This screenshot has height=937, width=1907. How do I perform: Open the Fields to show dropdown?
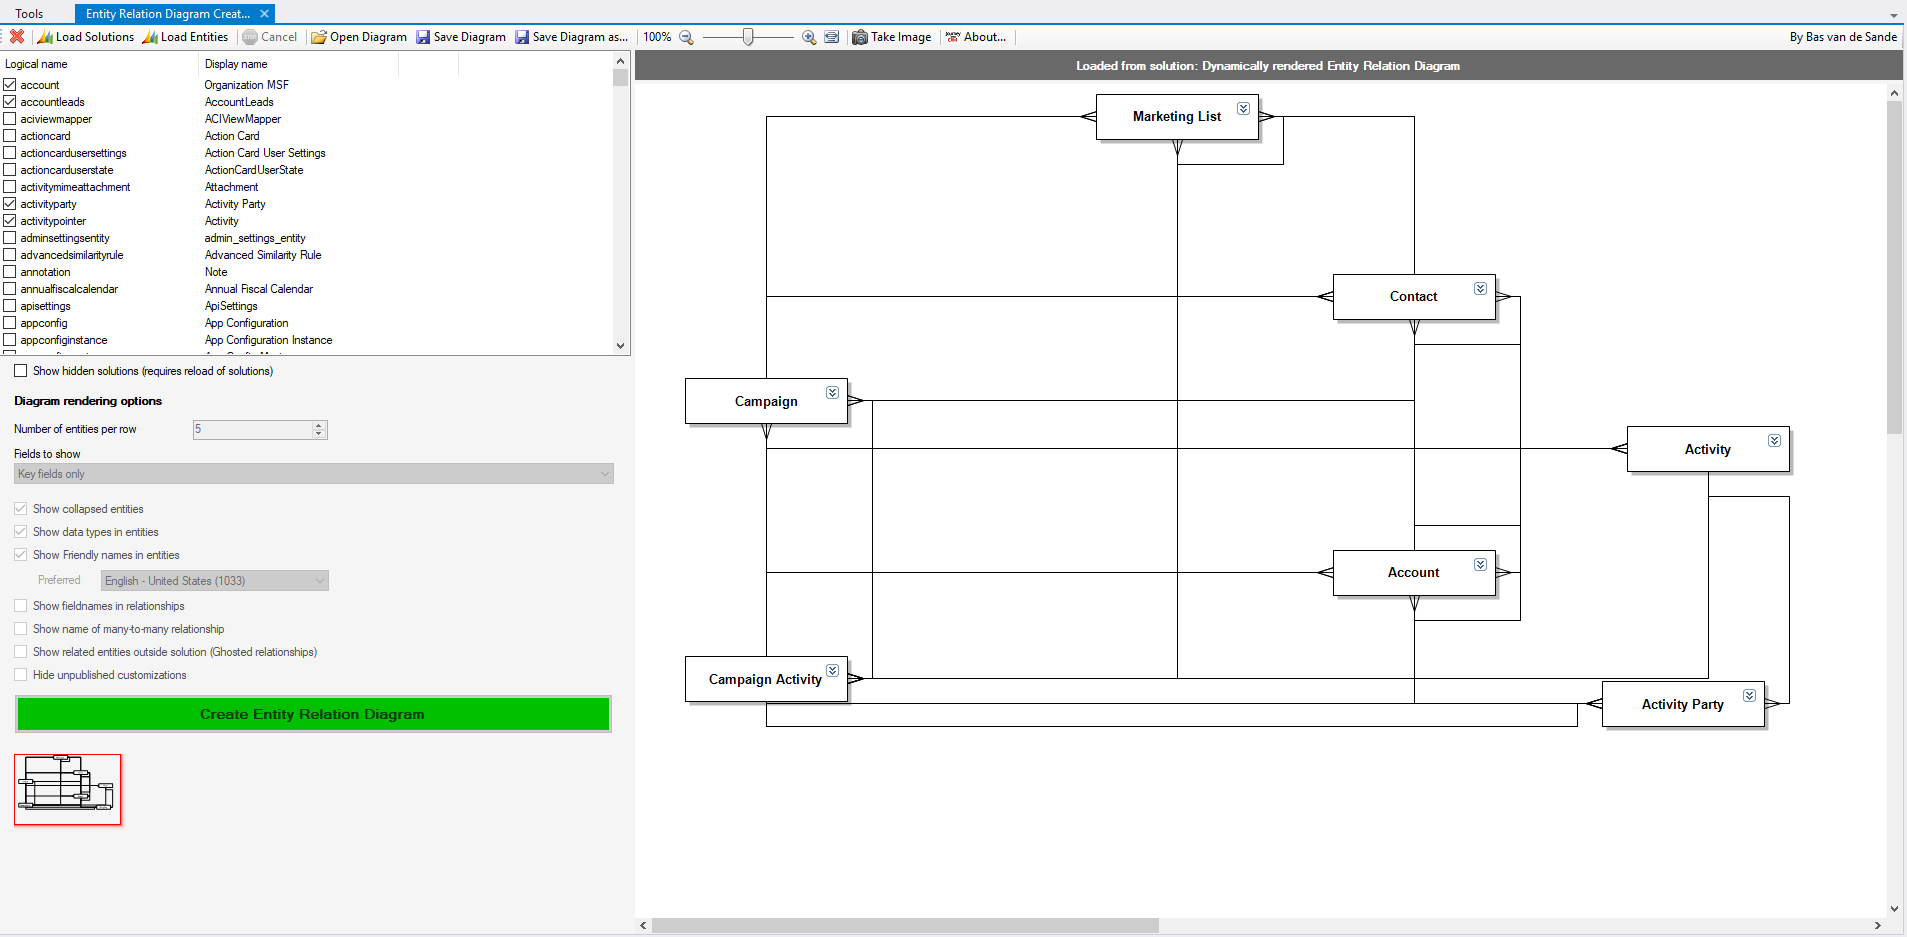[x=314, y=474]
